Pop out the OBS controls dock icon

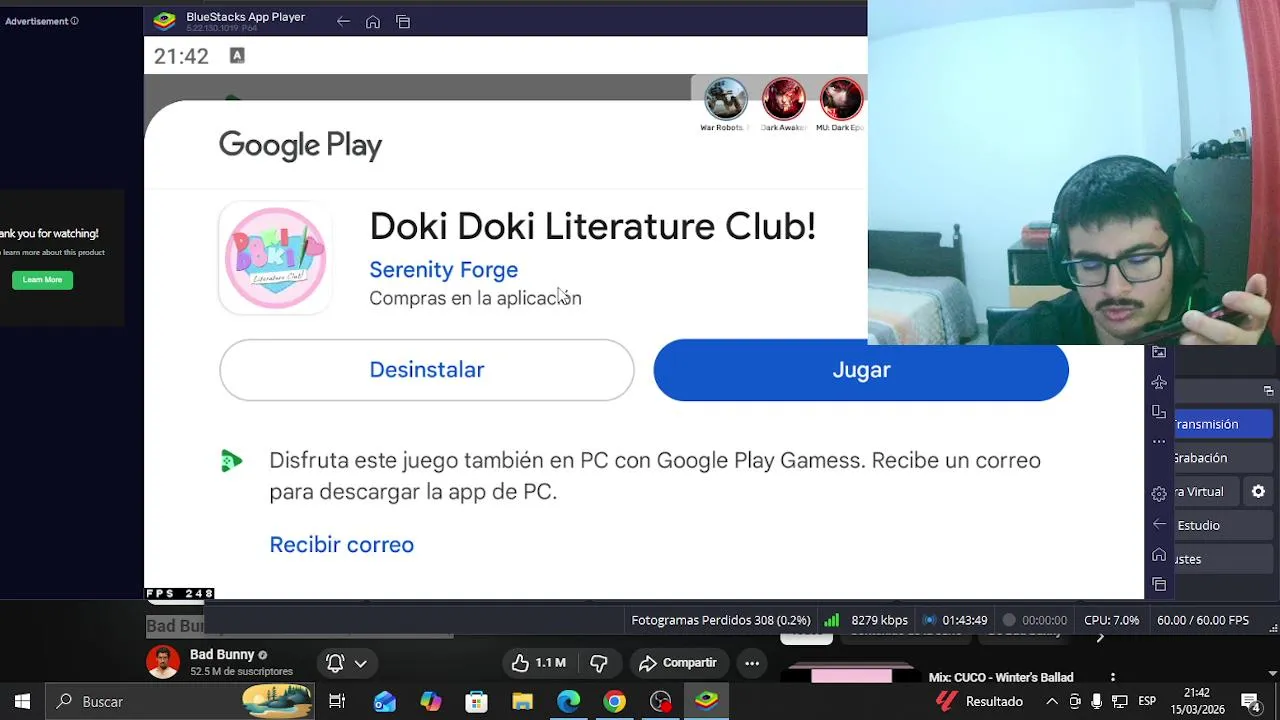pyautogui.click(x=1268, y=391)
